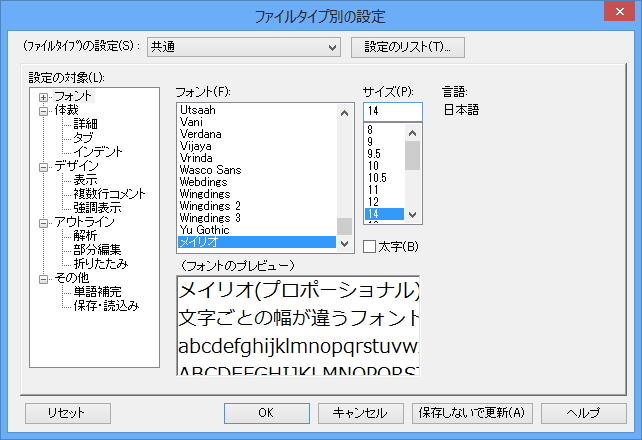This screenshot has width=642, height=440.
Task: Open the ファイルタイプの設定 dropdown
Action: (x=244, y=47)
